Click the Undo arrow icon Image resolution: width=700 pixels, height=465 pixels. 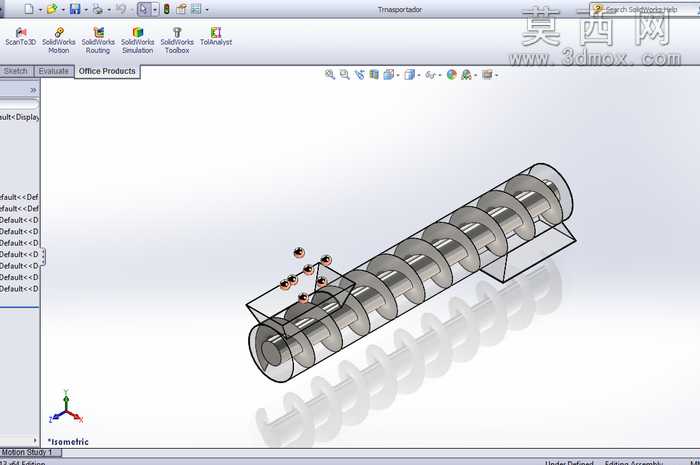click(121, 9)
